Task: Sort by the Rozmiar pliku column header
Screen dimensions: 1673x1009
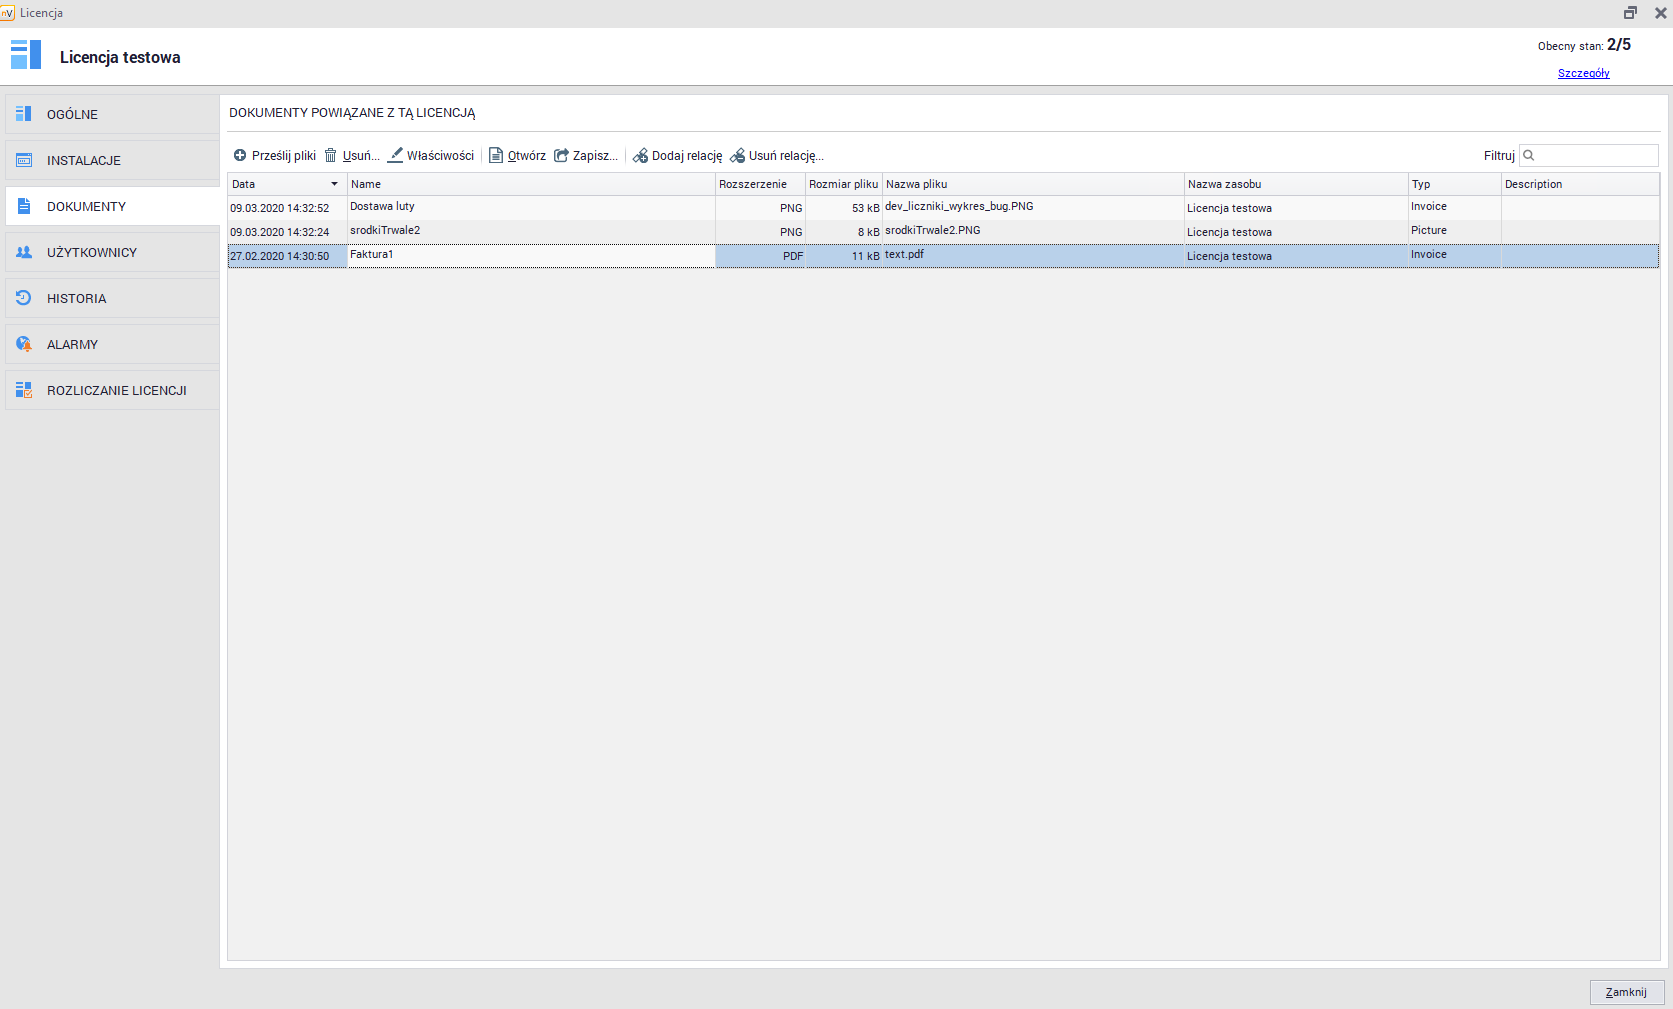Action: (843, 184)
